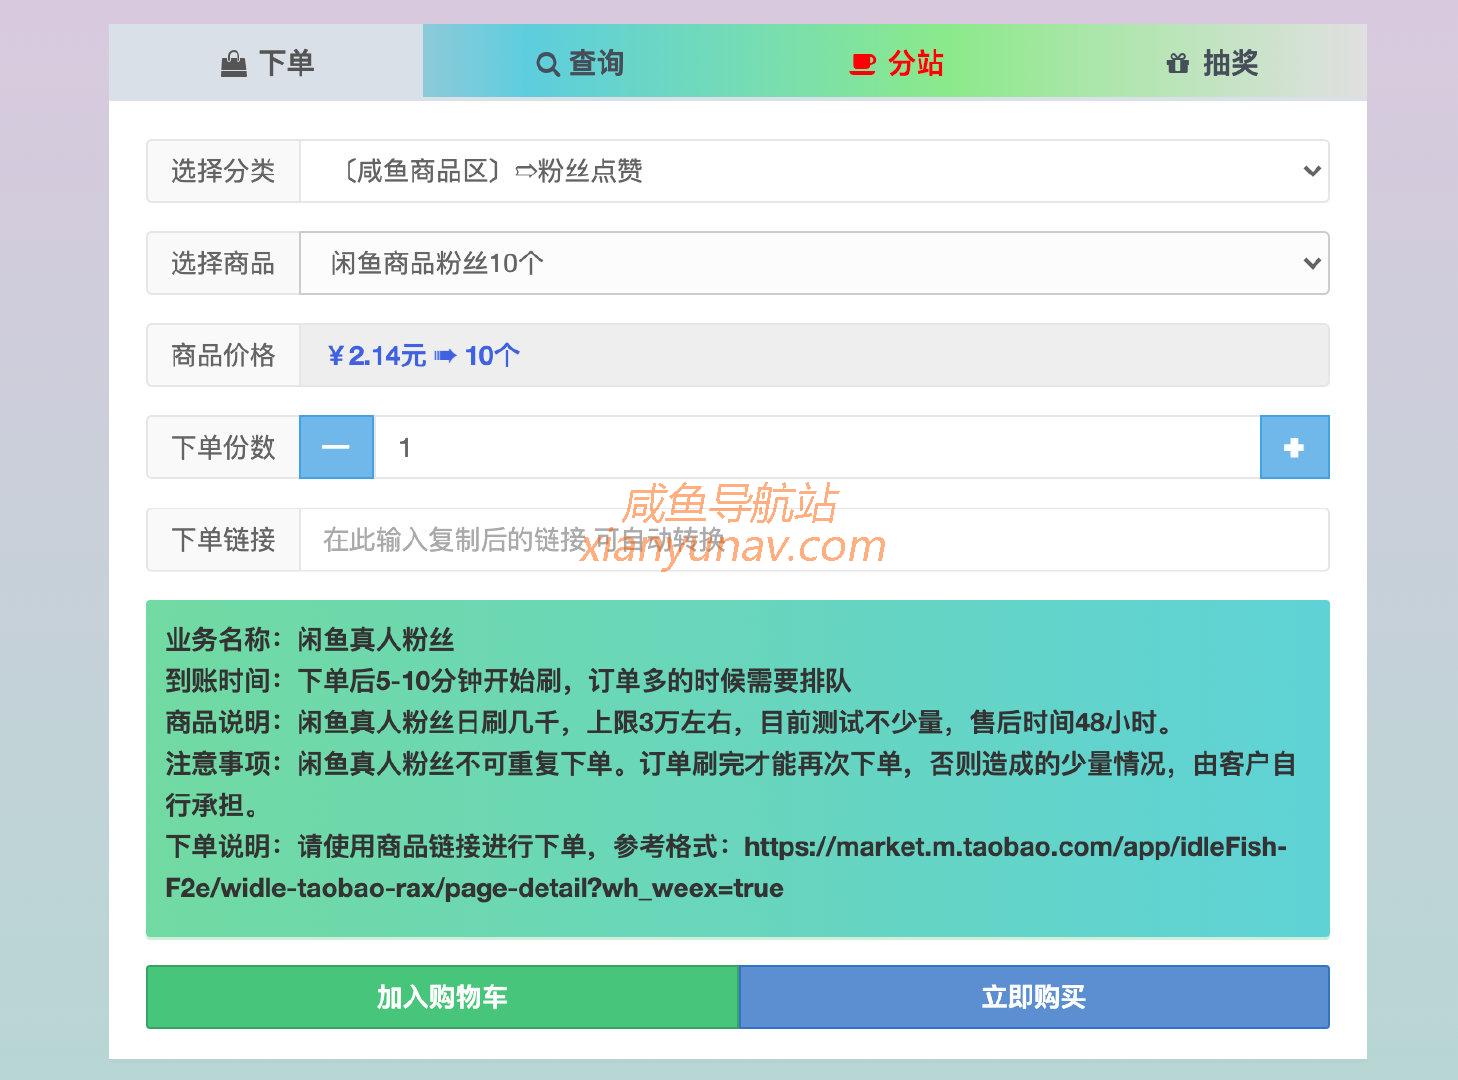Click the 立即购买 button
The height and width of the screenshot is (1080, 1458).
click(x=1034, y=997)
